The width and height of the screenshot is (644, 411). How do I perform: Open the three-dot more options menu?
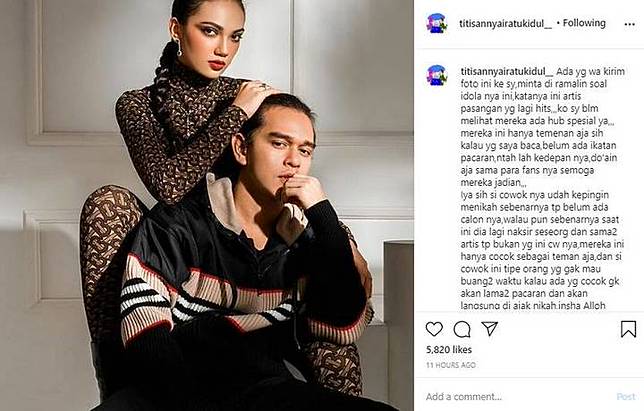630,24
